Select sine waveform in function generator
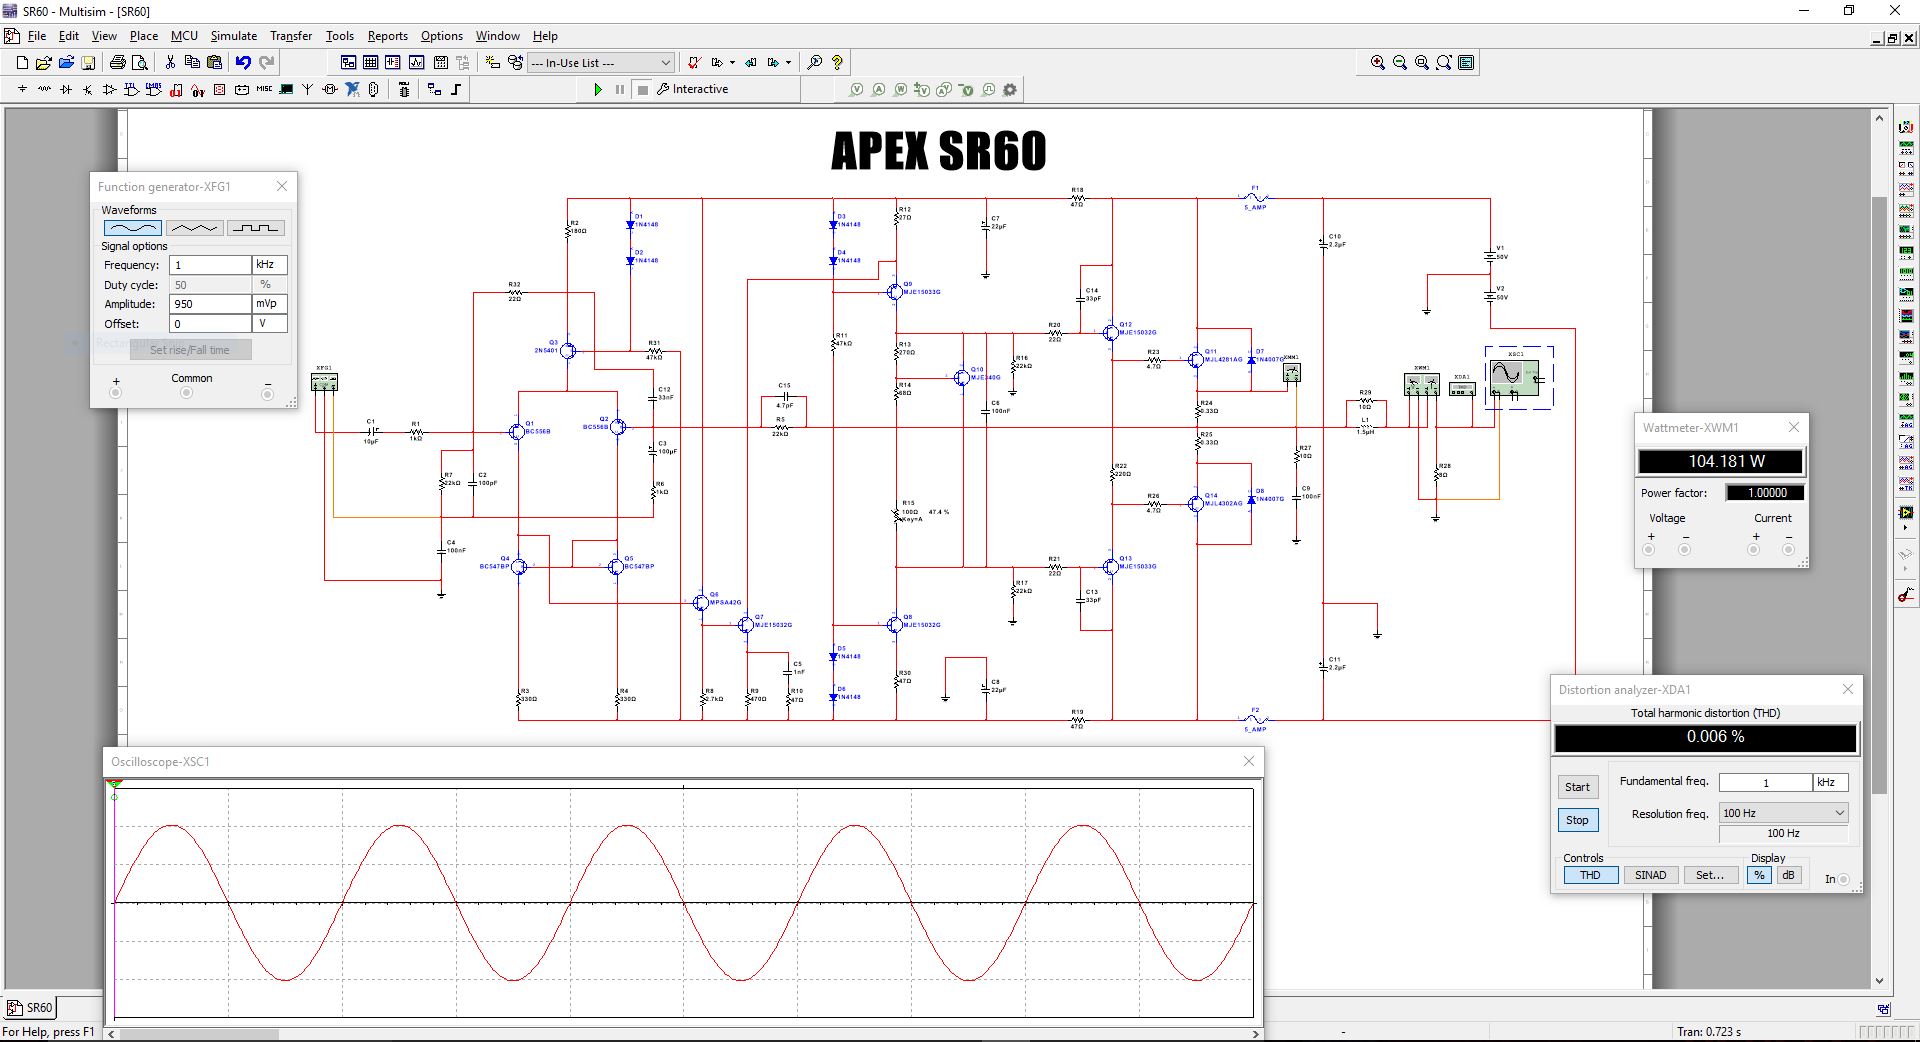This screenshot has height=1042, width=1920. tap(133, 228)
